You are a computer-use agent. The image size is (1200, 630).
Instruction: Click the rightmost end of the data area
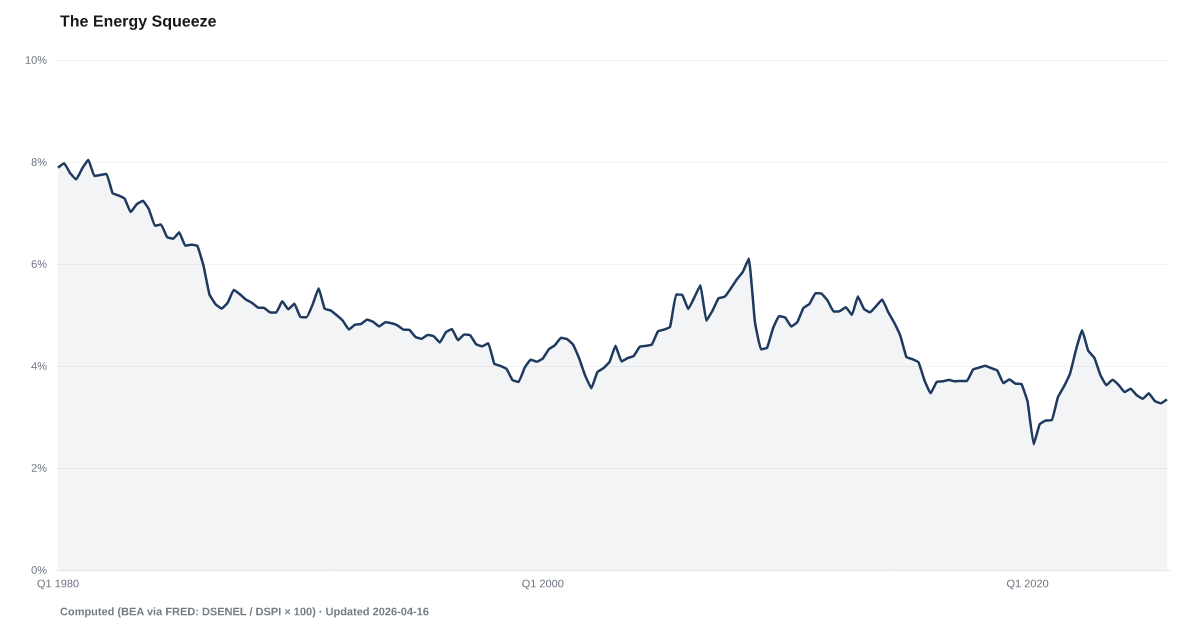click(x=1167, y=400)
